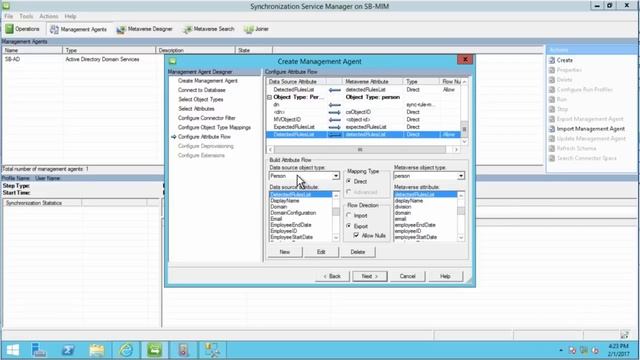Screen dimensions: 640x360
Task: Open Data source object type dropdown
Action: [x=336, y=176]
